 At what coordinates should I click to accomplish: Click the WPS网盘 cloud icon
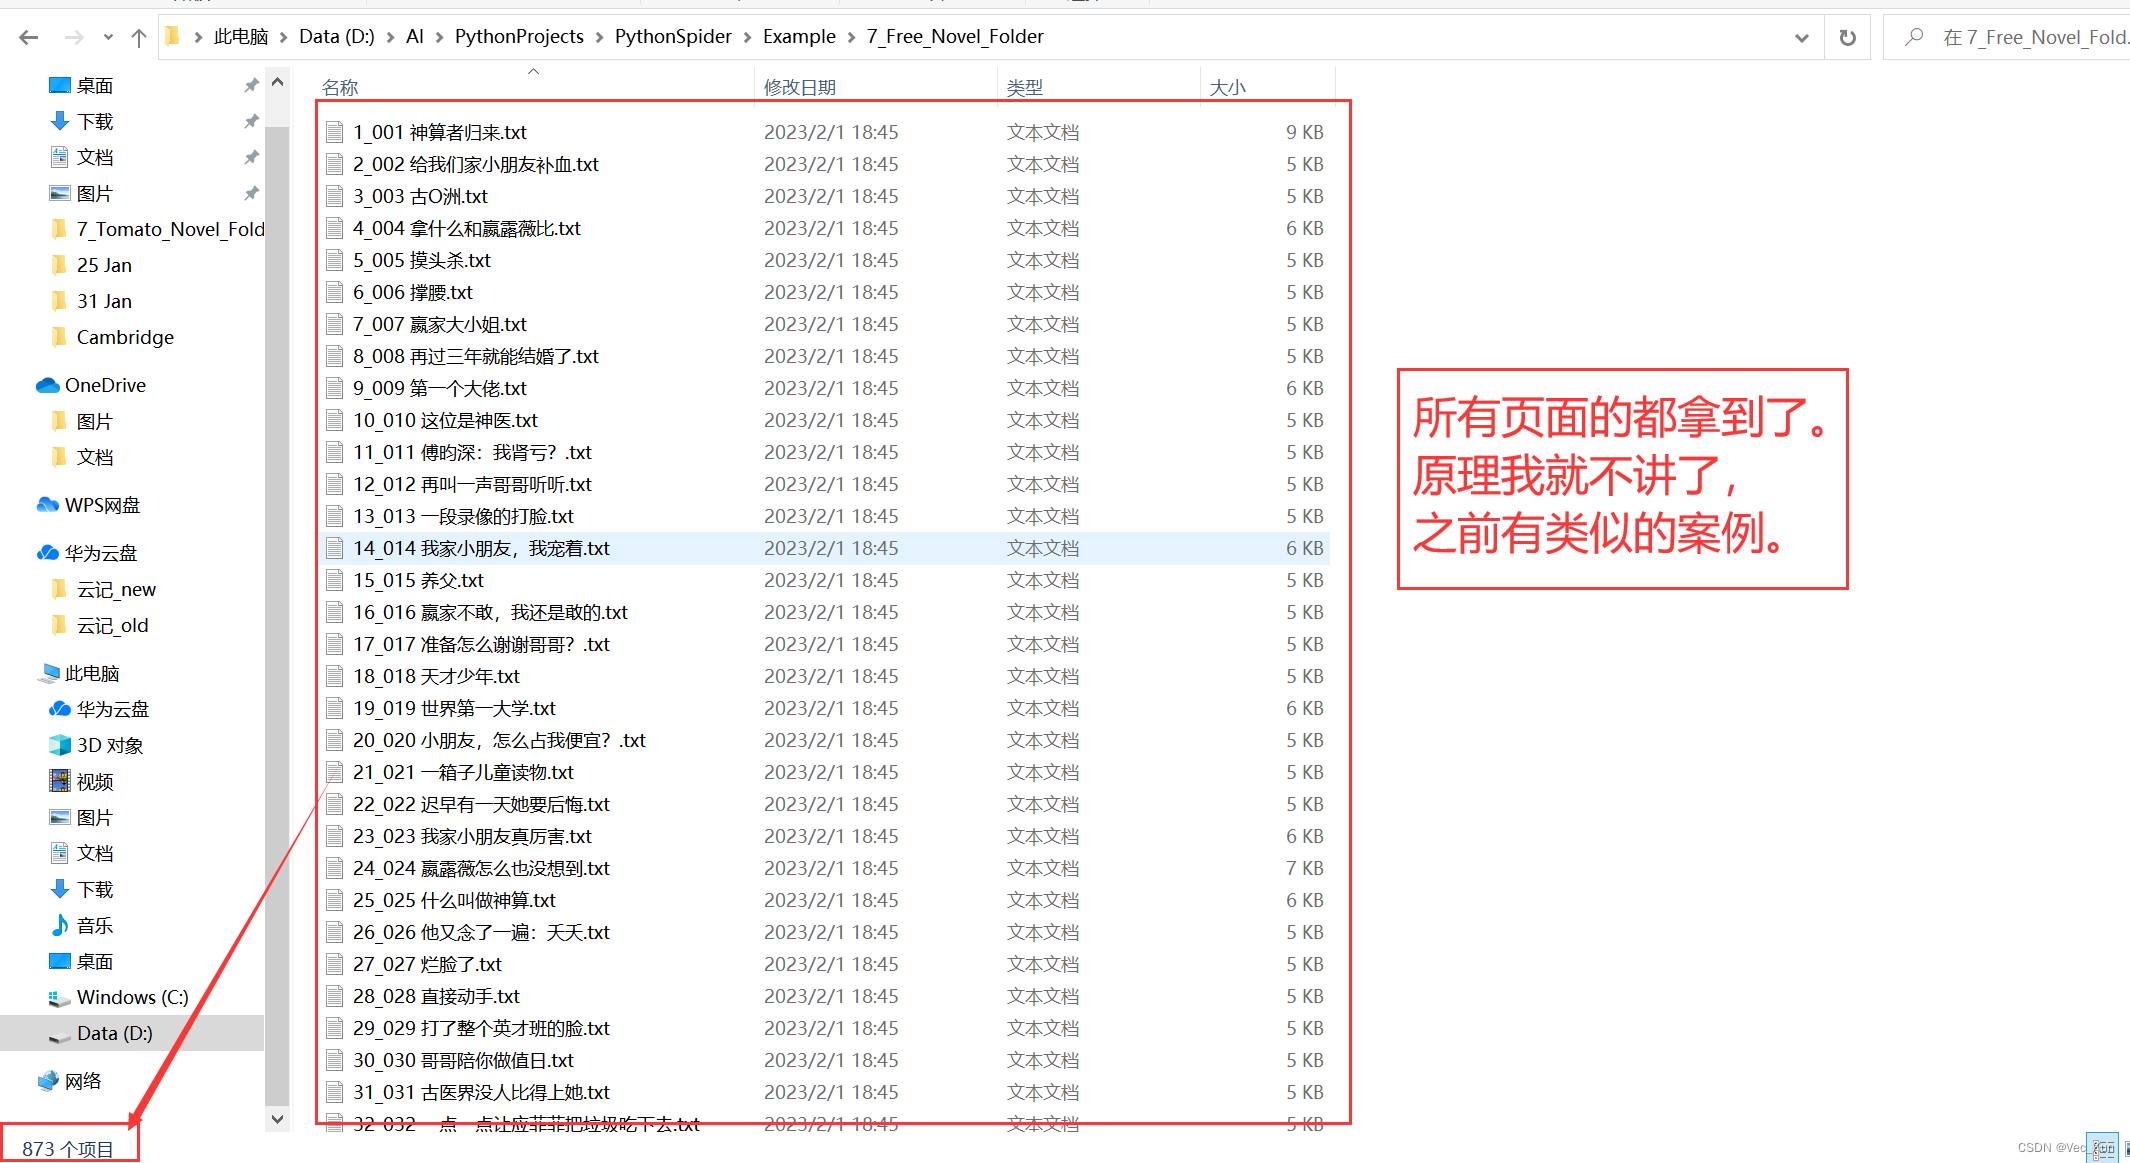pos(47,505)
